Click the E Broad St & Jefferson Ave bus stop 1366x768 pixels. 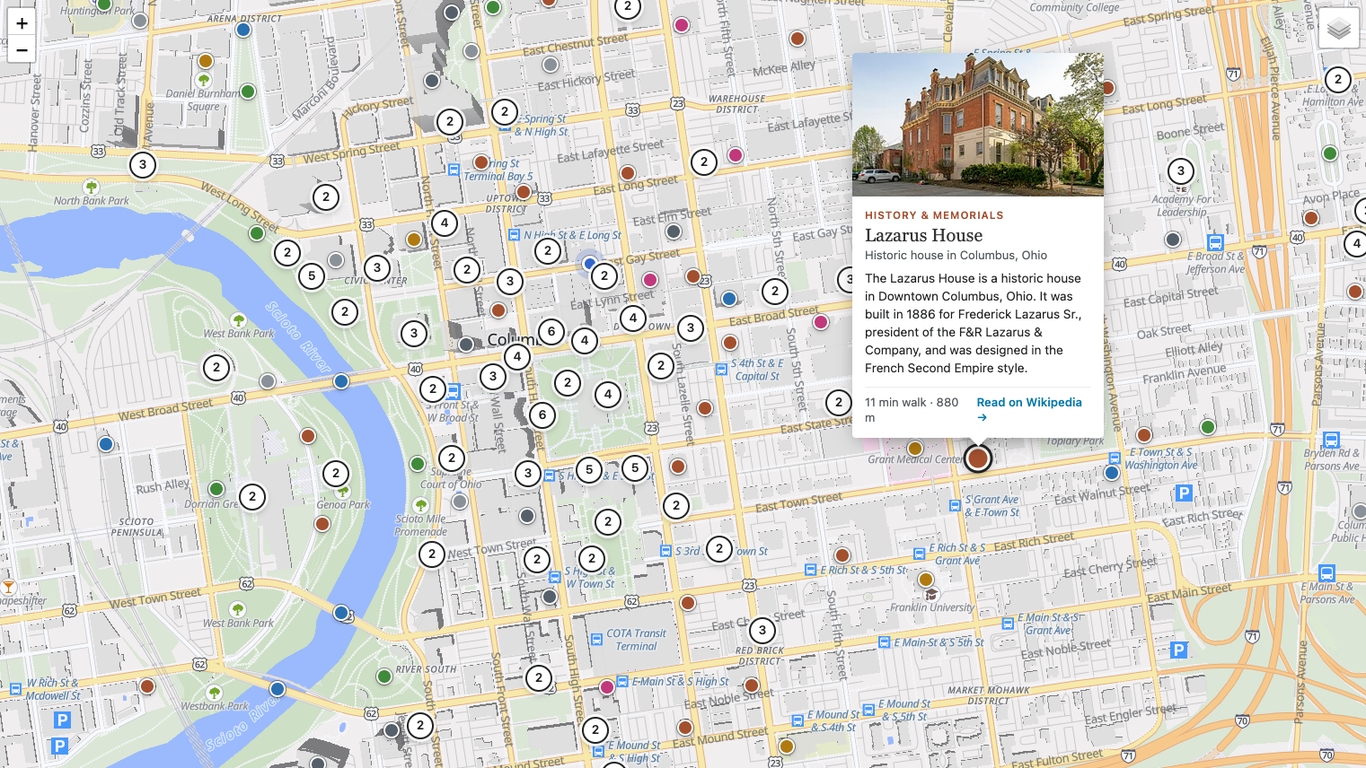click(1215, 242)
